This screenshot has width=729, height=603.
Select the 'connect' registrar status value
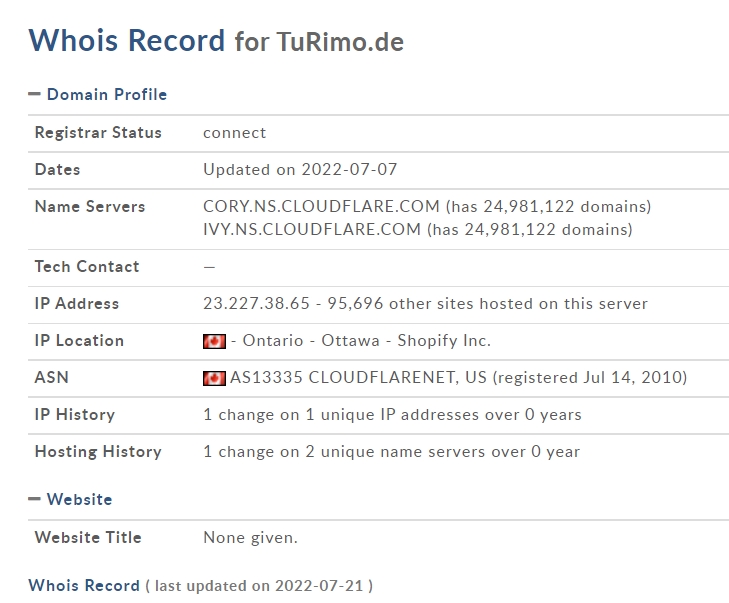(235, 133)
